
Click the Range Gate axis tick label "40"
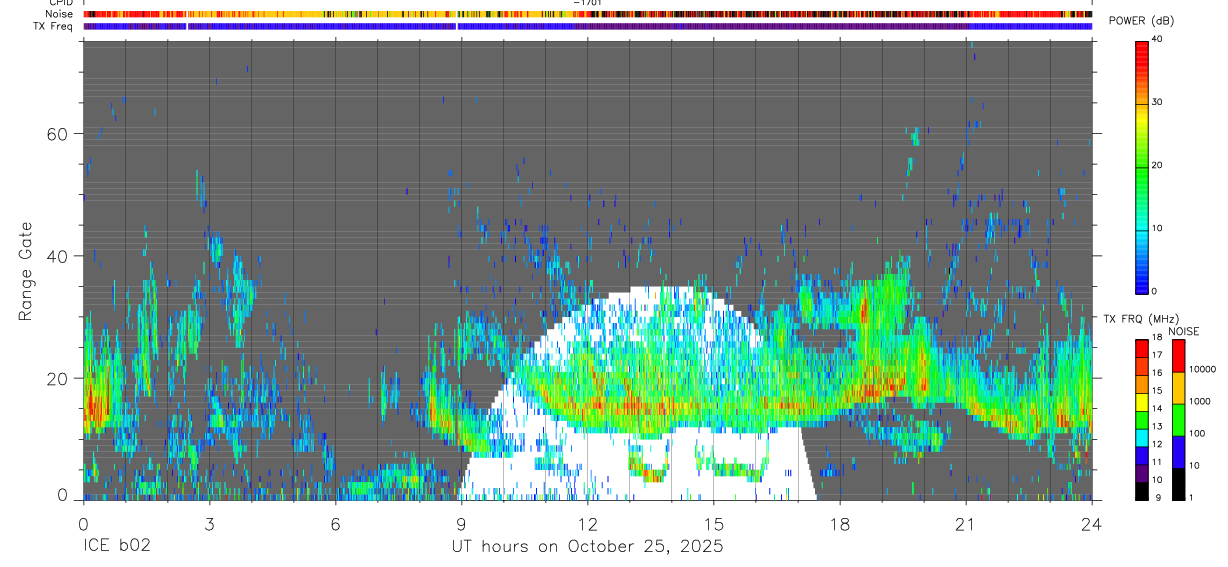pos(58,256)
